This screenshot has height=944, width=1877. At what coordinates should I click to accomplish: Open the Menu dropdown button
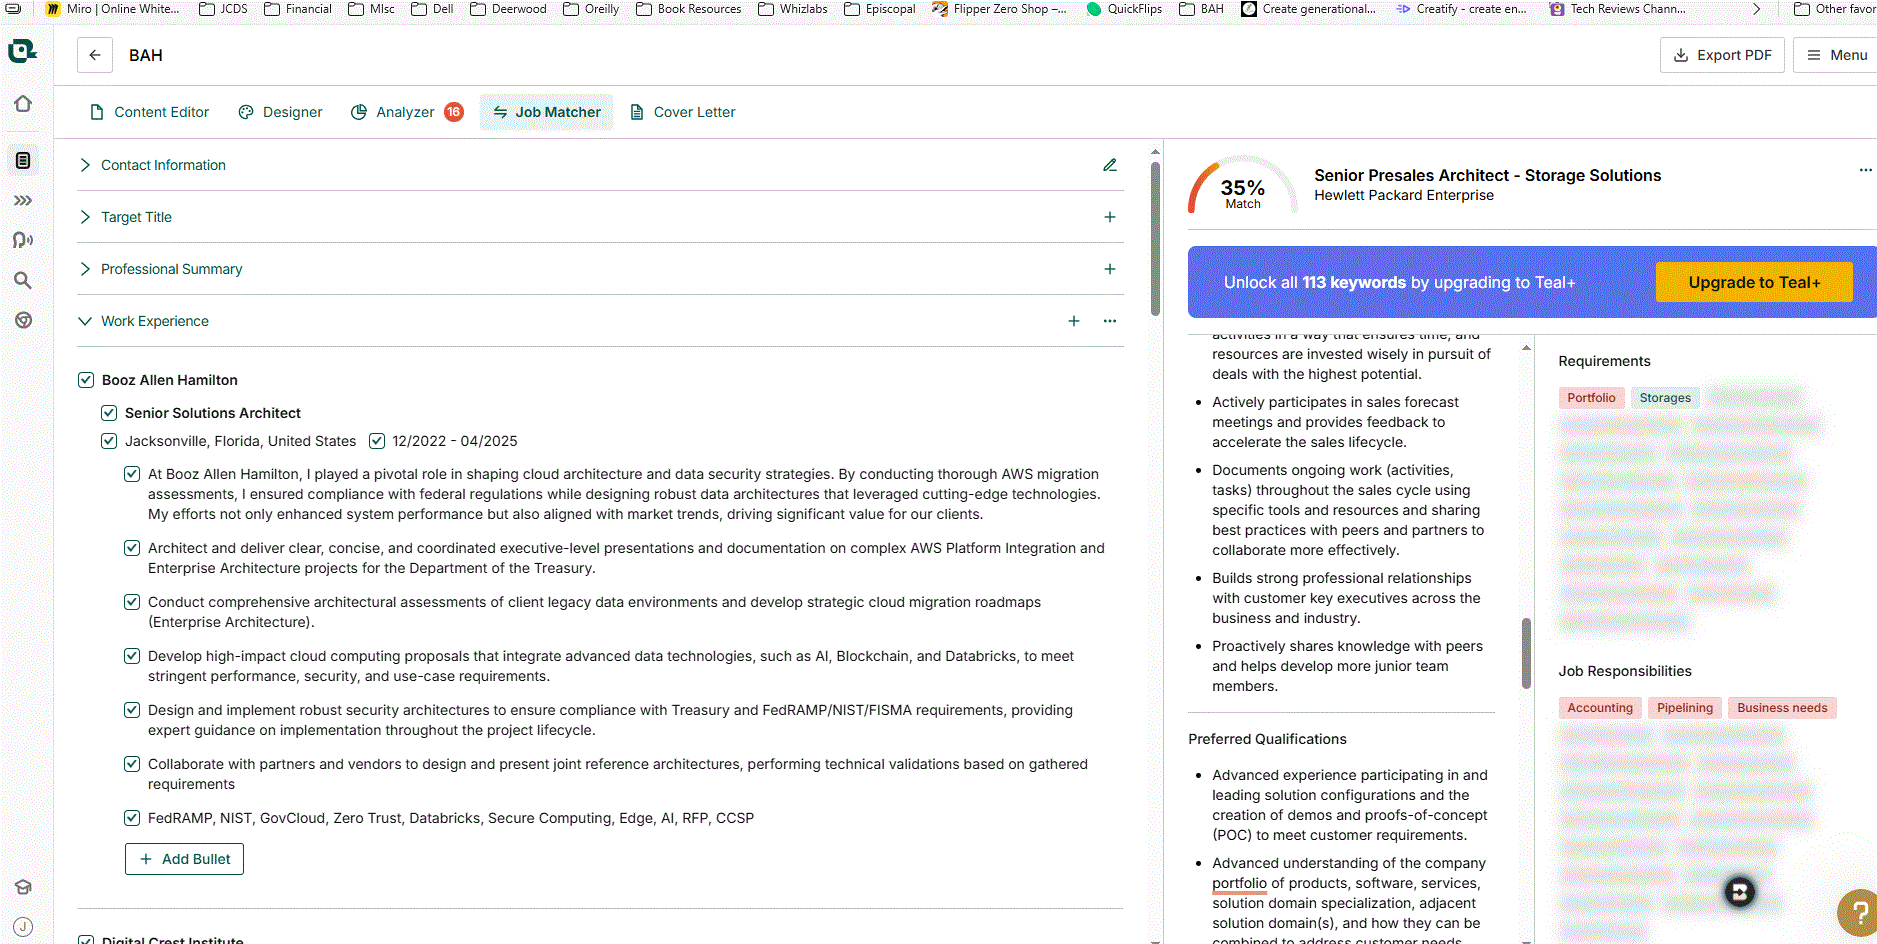pos(1836,55)
